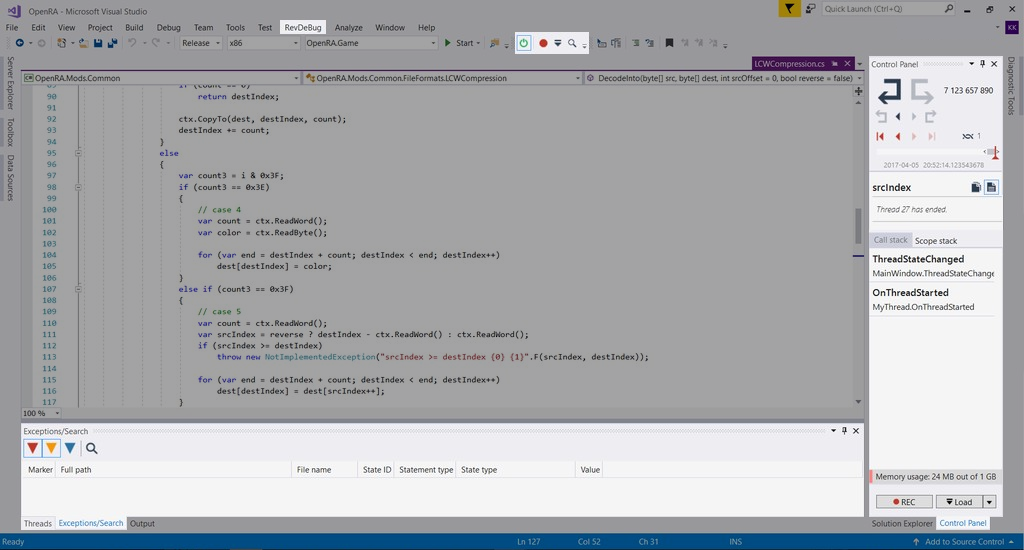Screen dimensions: 1024x550
Task: Collapse the if block on line 98
Action: [78, 187]
